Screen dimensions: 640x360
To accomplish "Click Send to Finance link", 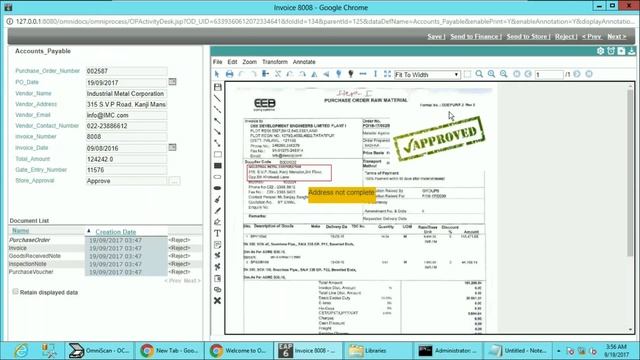I will (476, 37).
